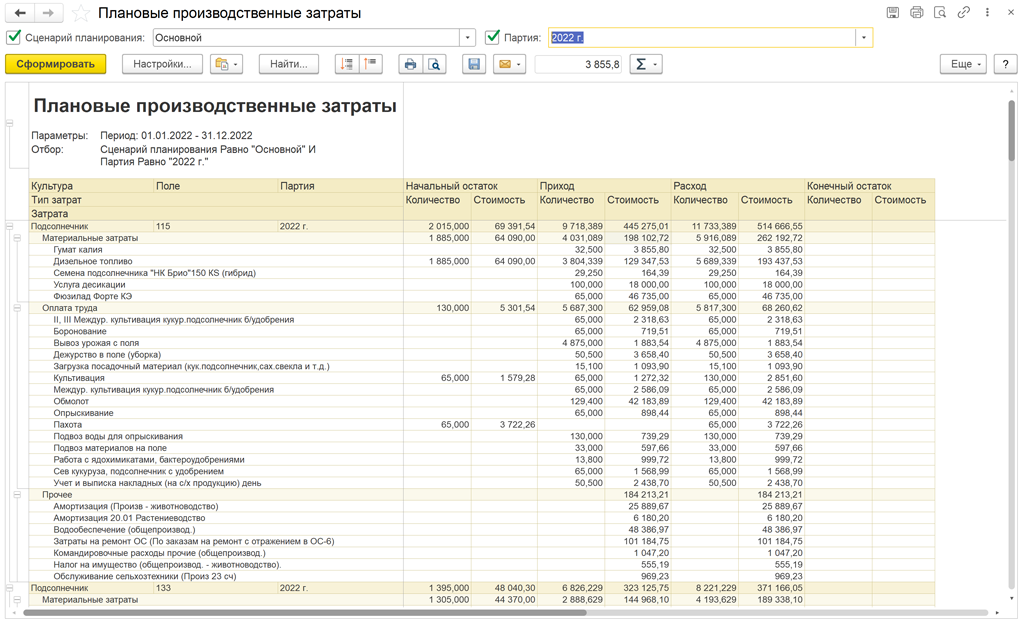Click the print icon in the toolbar
Screen dimensions: 1024x625
click(x=410, y=64)
